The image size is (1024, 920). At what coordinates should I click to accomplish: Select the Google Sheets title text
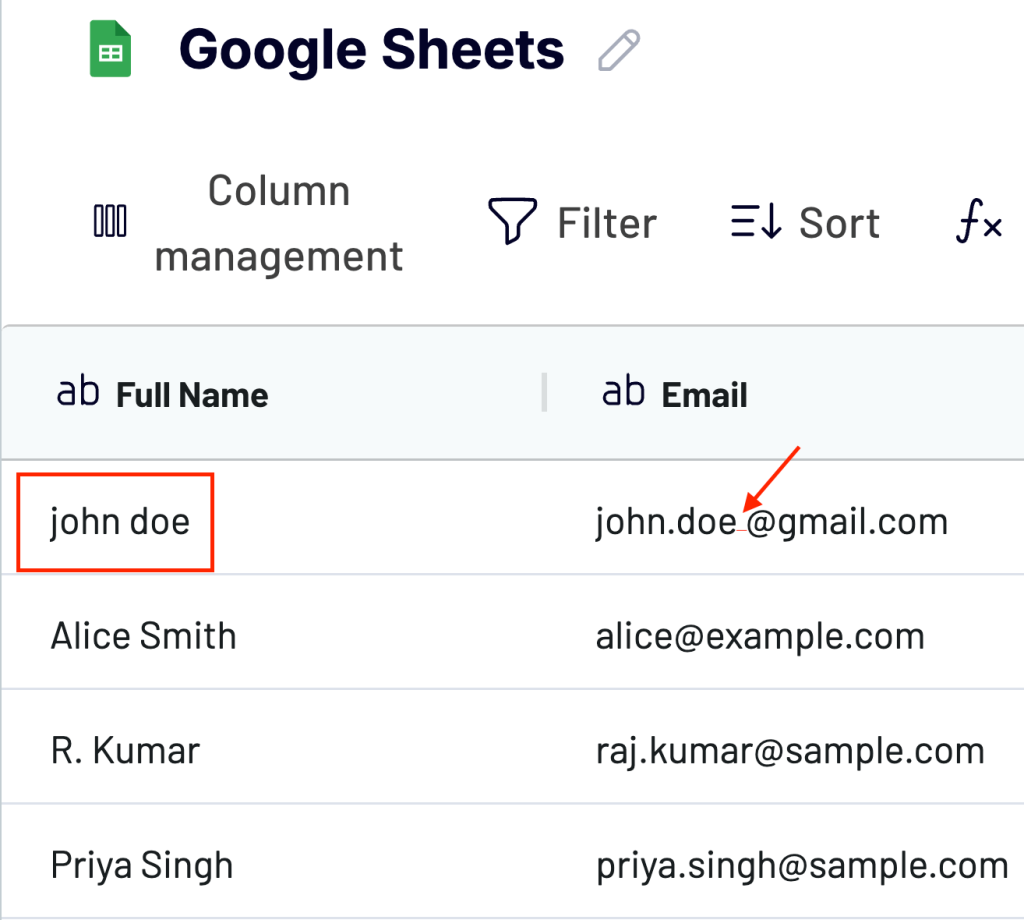[372, 50]
